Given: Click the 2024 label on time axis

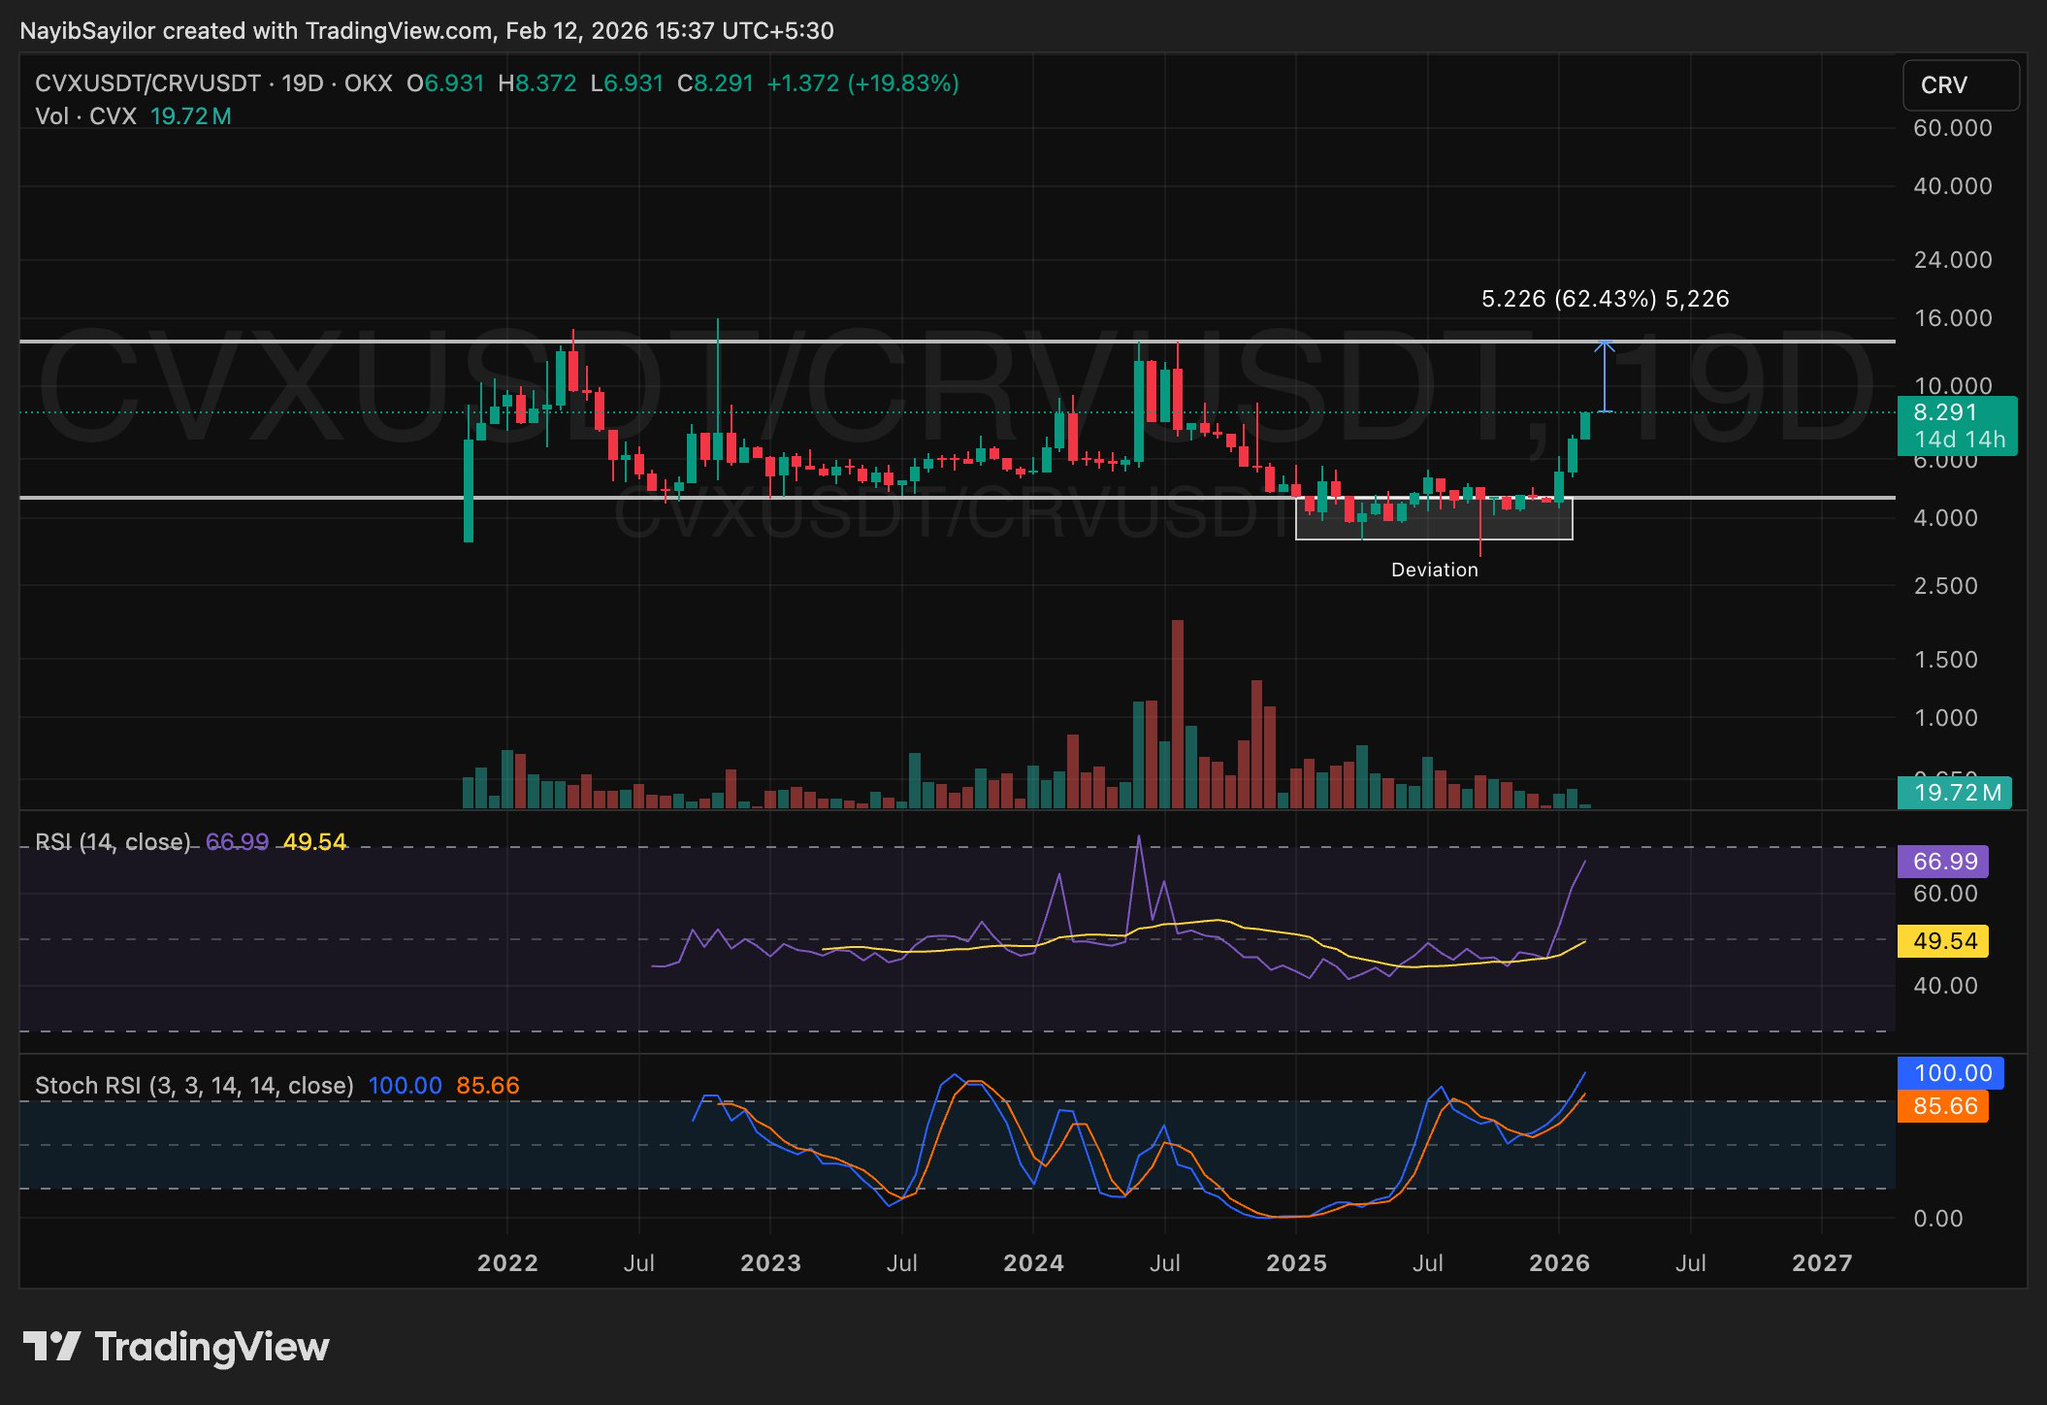Looking at the screenshot, I should point(1033,1263).
